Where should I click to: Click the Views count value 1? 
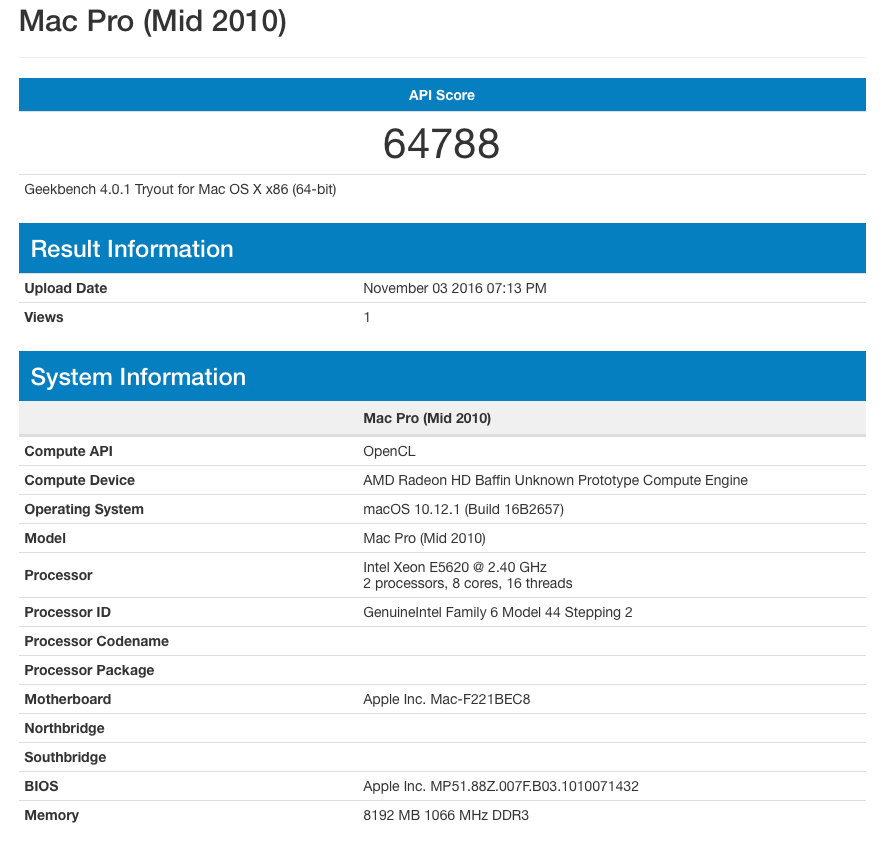pos(367,317)
